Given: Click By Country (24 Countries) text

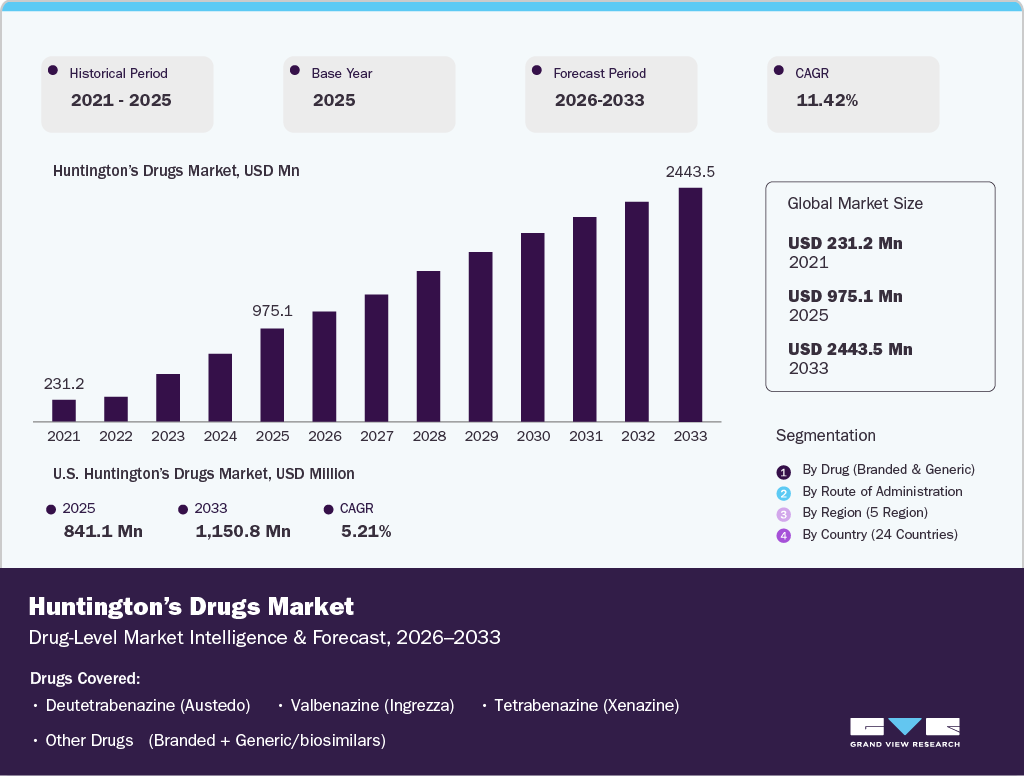Looking at the screenshot, I should [x=880, y=534].
